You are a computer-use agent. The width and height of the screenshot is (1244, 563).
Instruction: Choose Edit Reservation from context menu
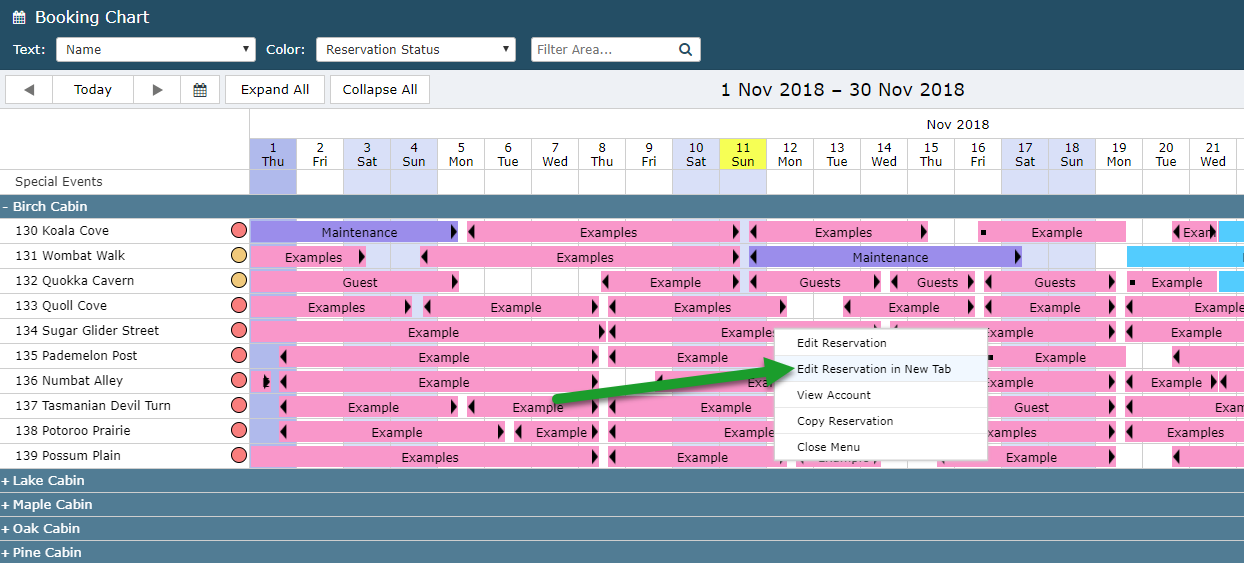881,343
